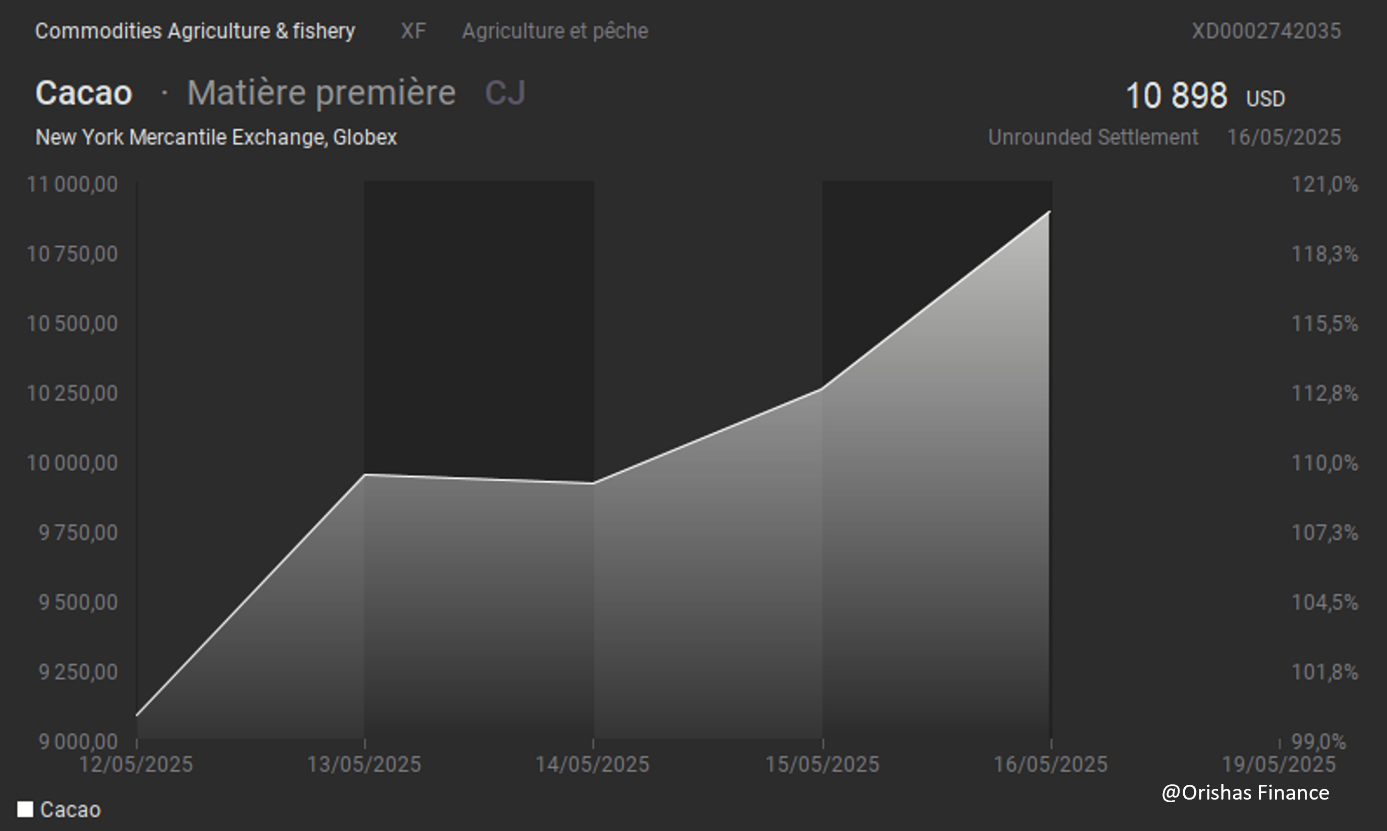
Task: Click the white Cacao legend color swatch
Action: (x=25, y=809)
